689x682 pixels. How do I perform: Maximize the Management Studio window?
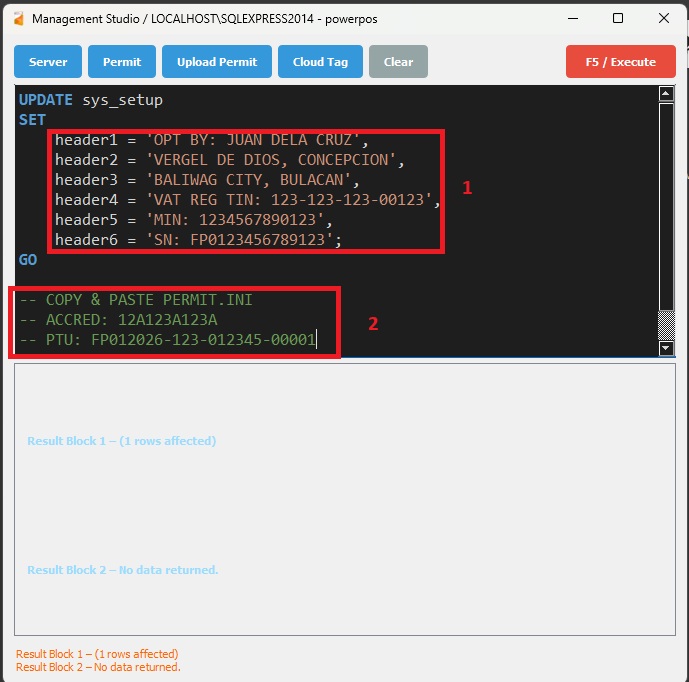[x=618, y=18]
